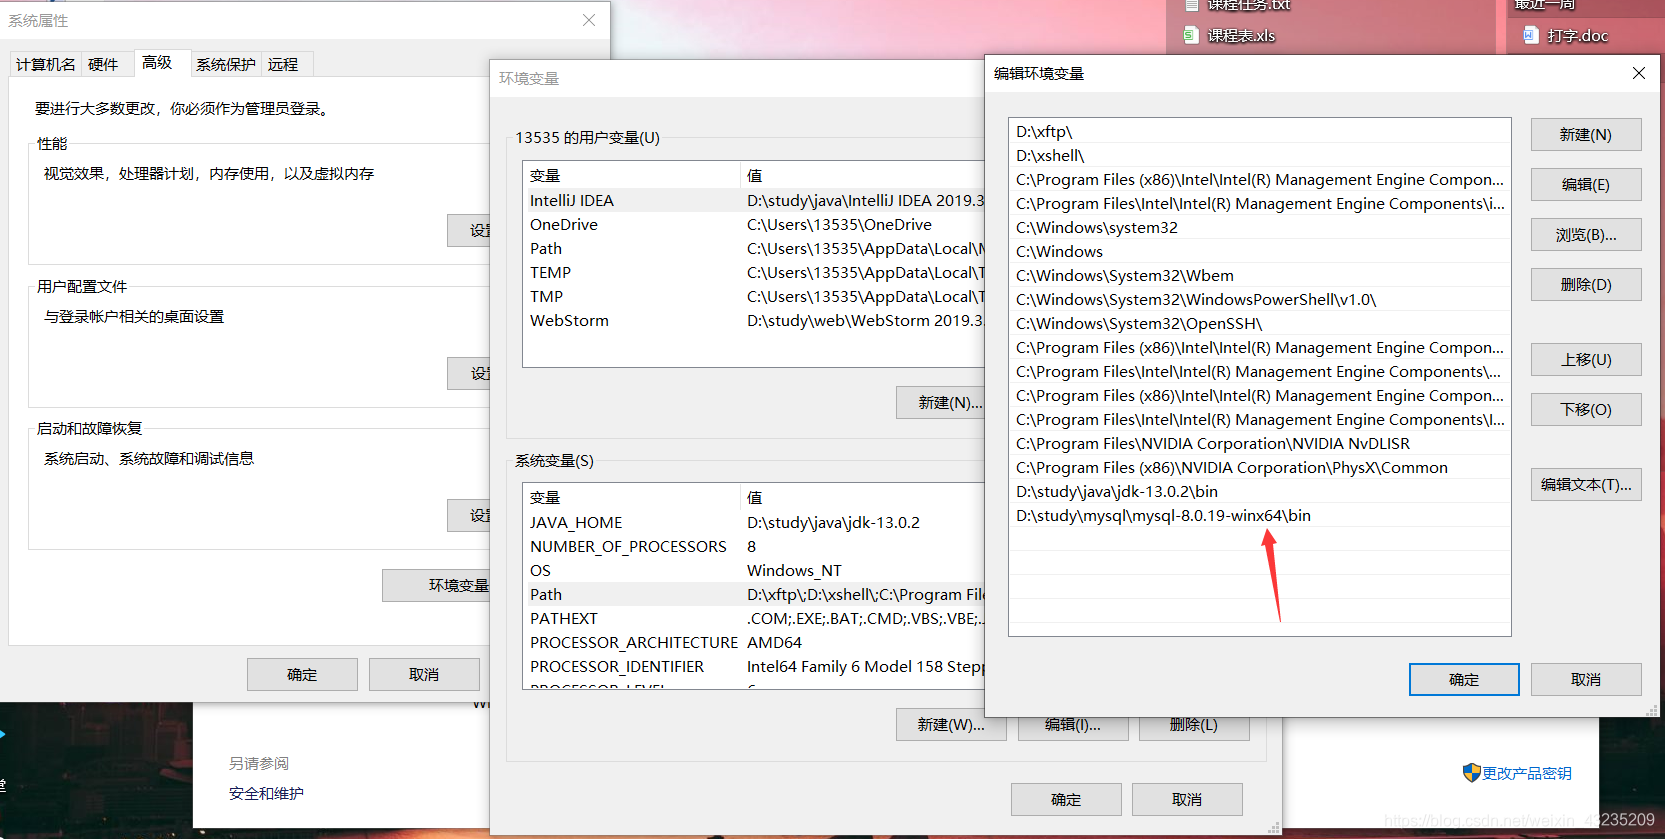Screen dimensions: 1665x839
Task: Click the 编辑(E) button
Action: (x=1586, y=185)
